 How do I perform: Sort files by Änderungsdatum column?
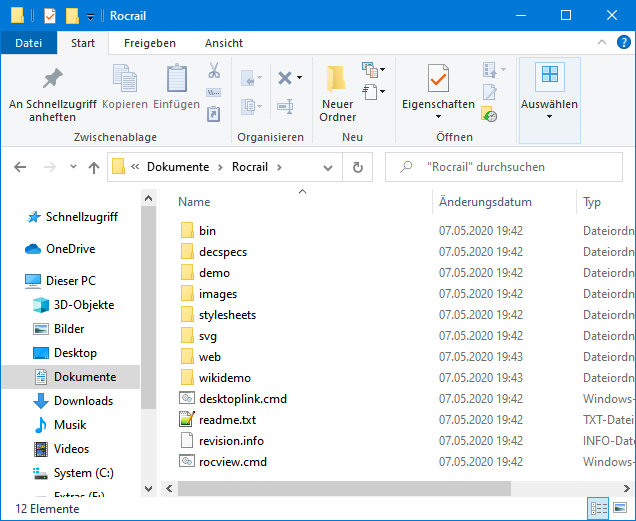(x=485, y=202)
